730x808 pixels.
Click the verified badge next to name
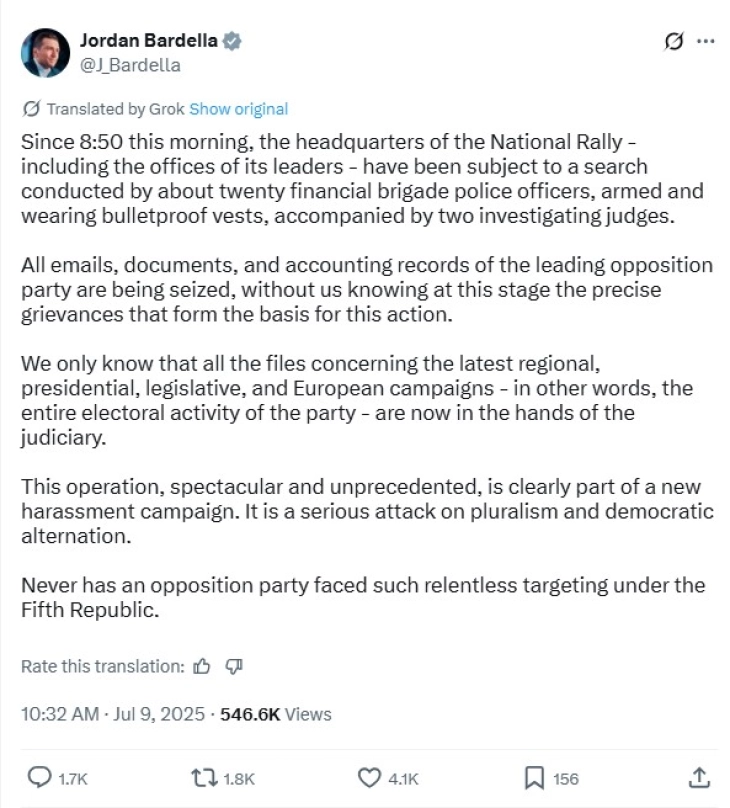pos(231,42)
